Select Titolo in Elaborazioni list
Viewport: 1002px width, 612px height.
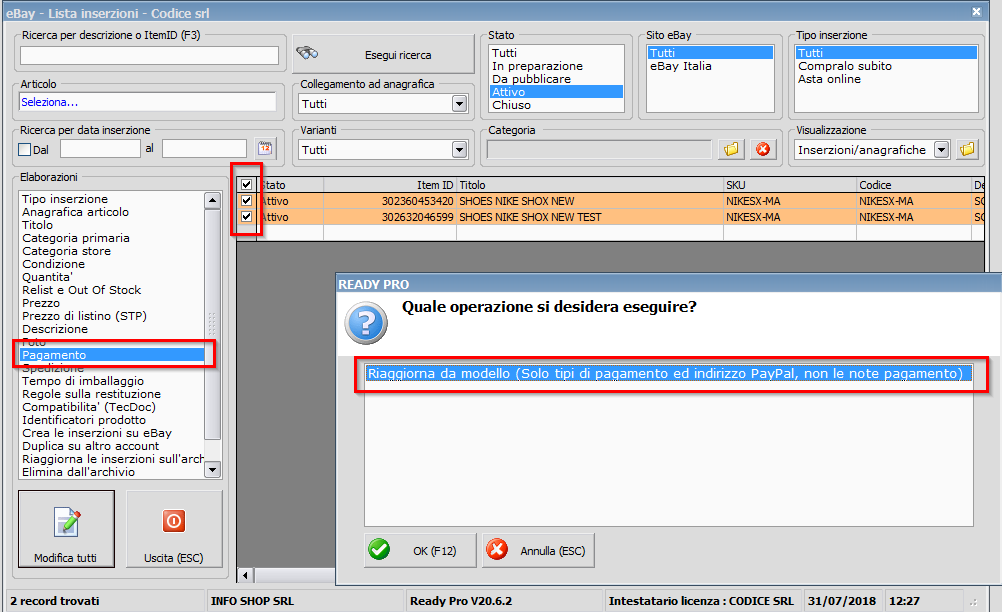112,225
